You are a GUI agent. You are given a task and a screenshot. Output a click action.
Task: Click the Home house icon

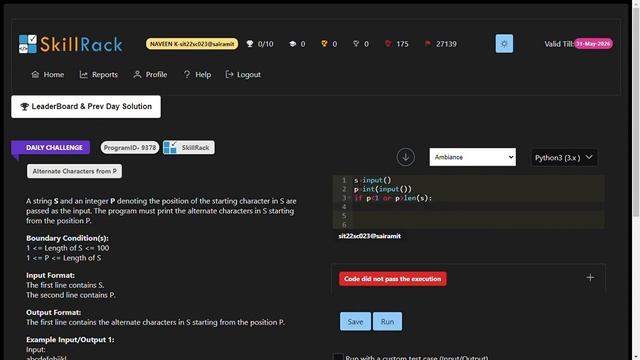pos(36,74)
